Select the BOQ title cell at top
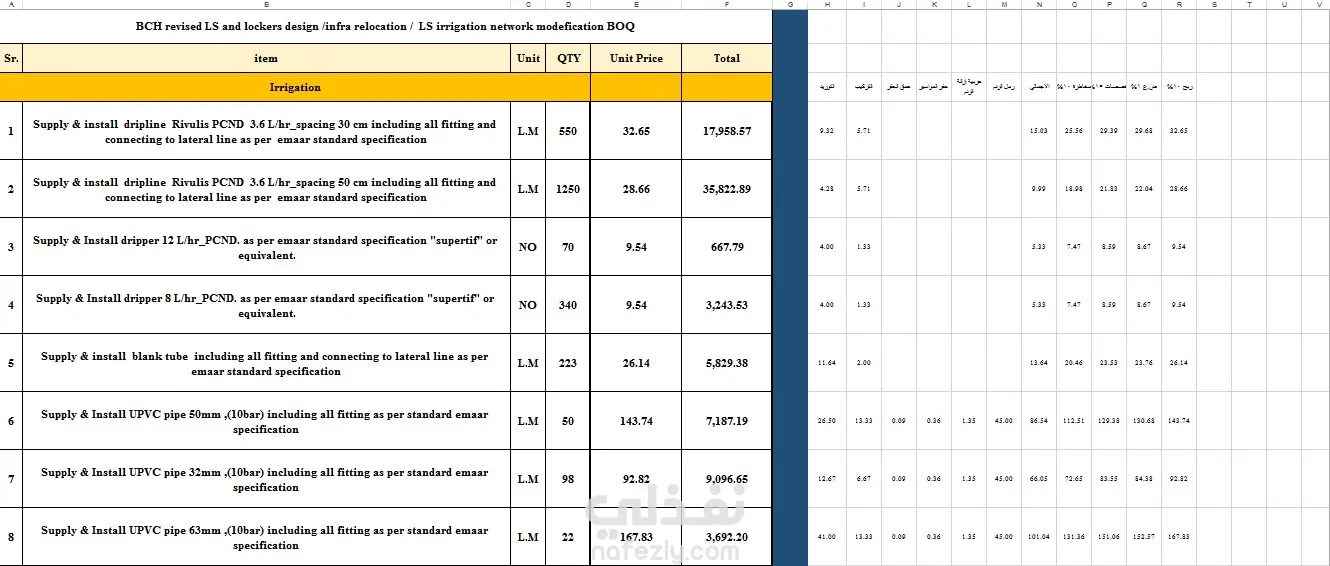The height and width of the screenshot is (566, 1330). point(386,26)
